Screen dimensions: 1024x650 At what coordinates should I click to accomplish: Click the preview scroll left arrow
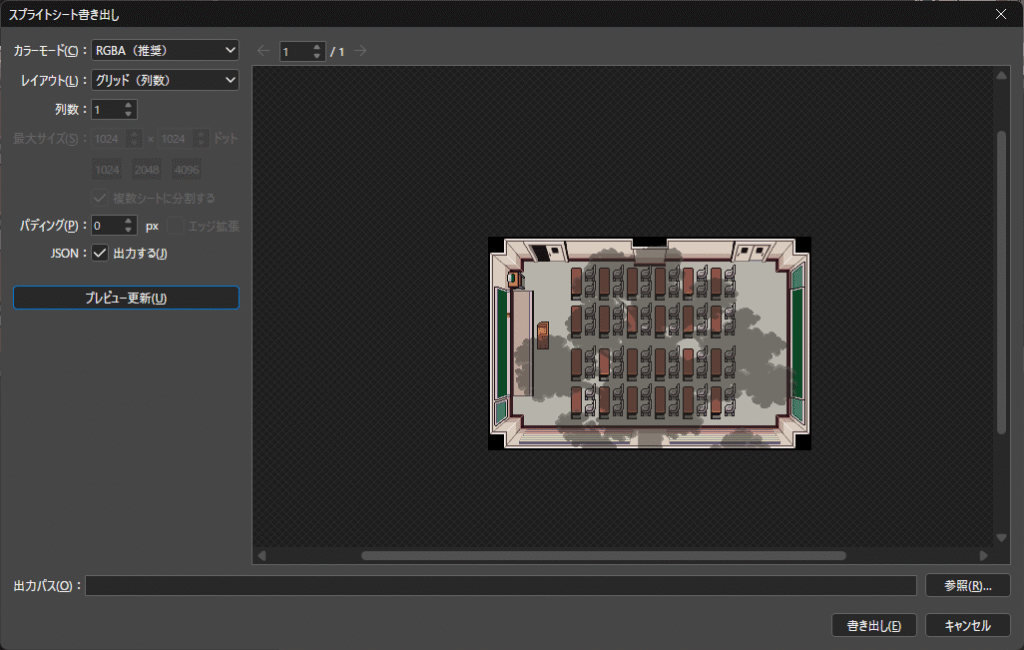point(262,555)
